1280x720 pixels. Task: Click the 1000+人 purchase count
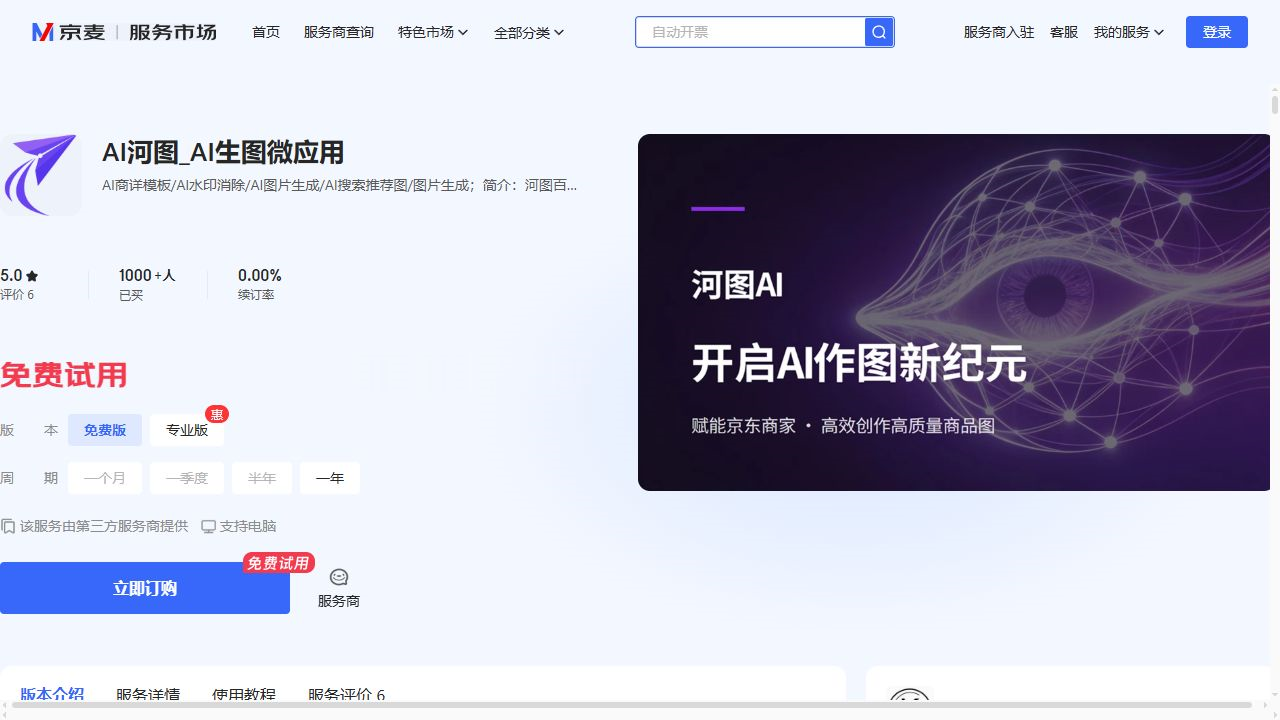pyautogui.click(x=147, y=275)
